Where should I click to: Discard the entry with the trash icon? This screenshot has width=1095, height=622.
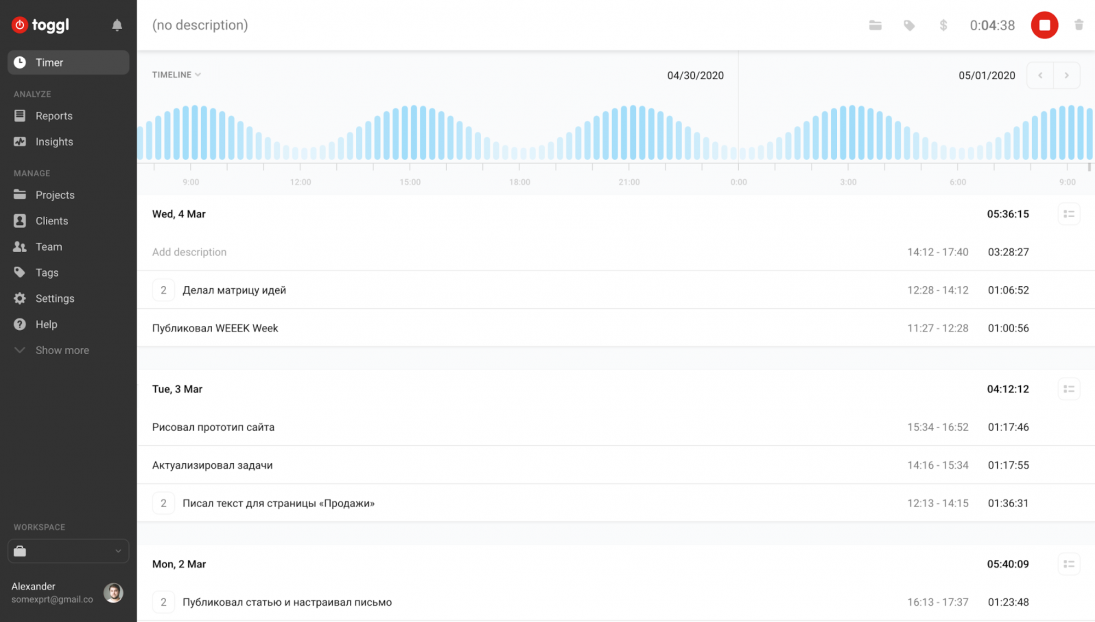(x=1079, y=25)
